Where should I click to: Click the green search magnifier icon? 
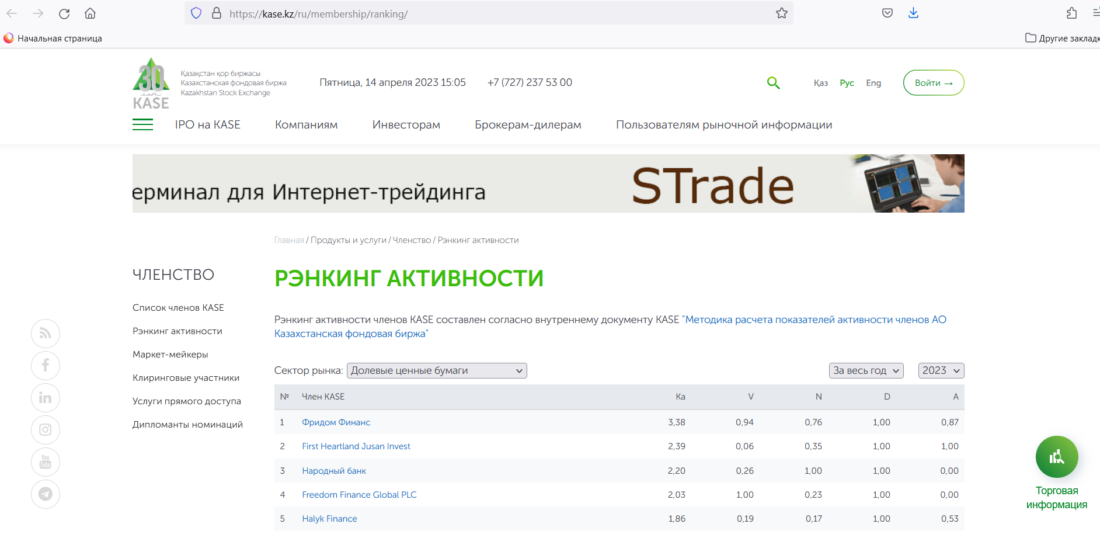pyautogui.click(x=773, y=83)
